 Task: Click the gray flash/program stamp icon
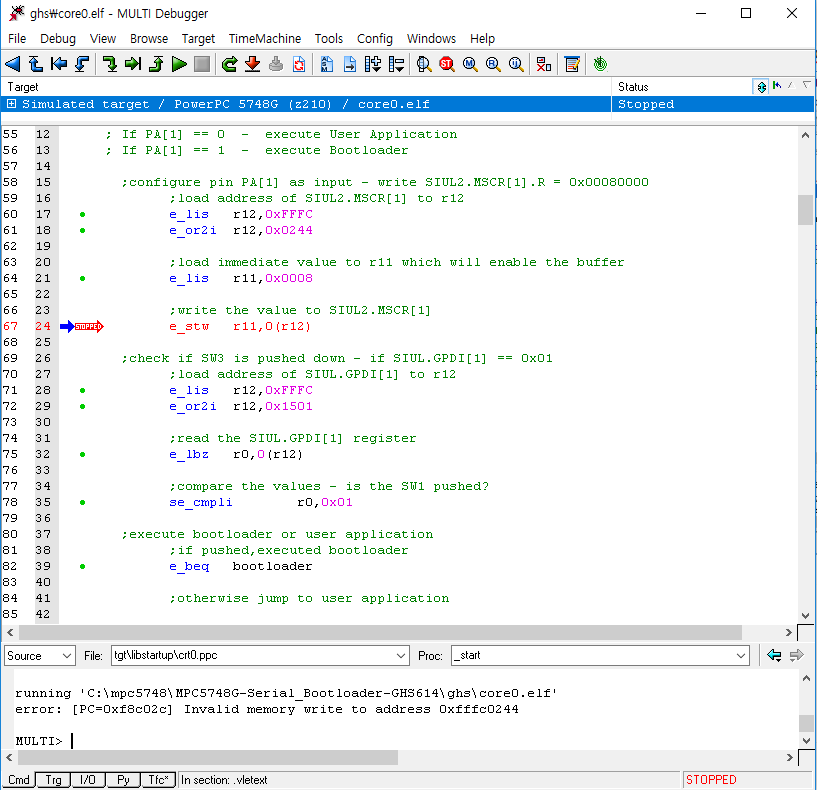(x=276, y=64)
